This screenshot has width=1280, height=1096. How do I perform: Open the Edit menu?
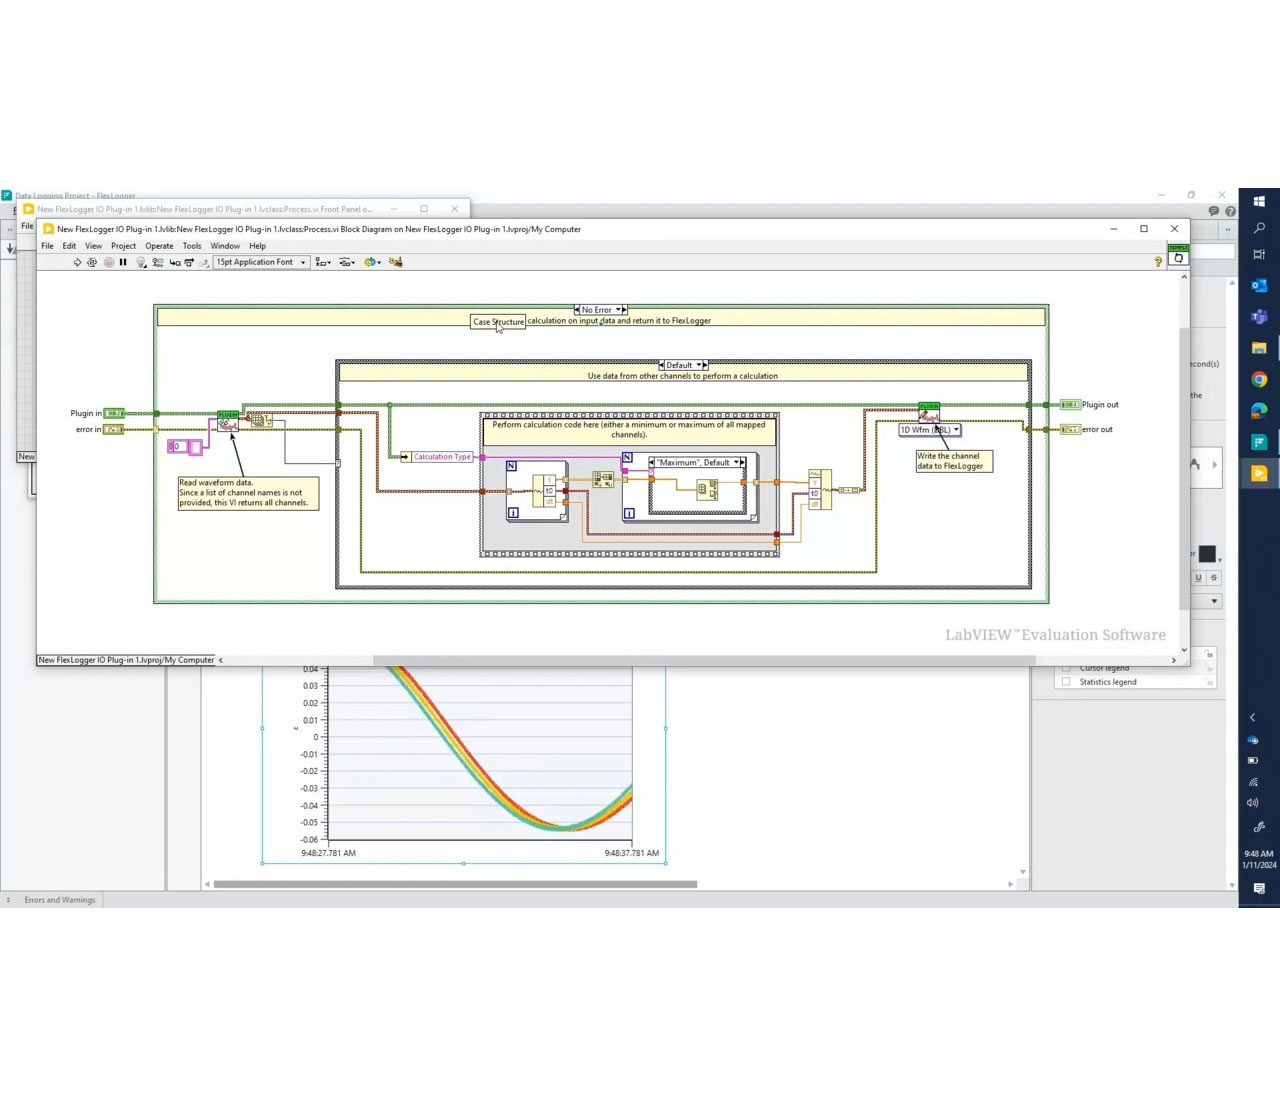click(69, 246)
